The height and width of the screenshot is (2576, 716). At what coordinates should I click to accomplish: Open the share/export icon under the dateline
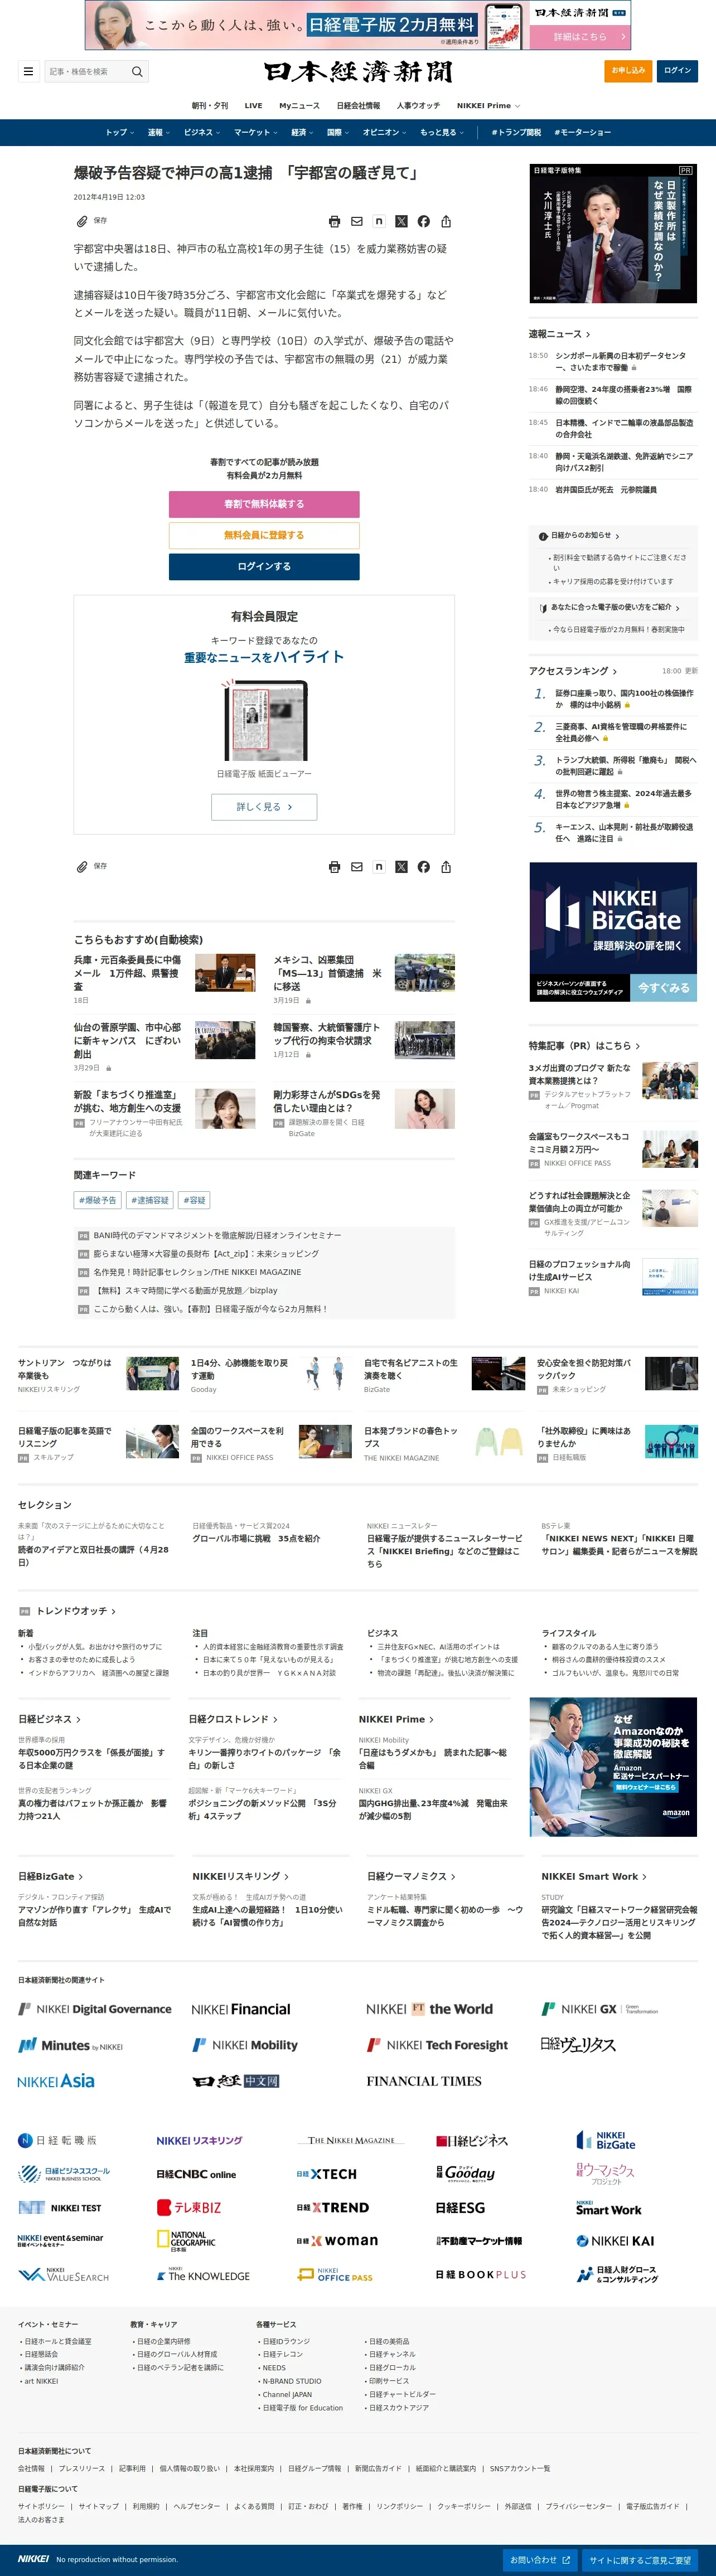[446, 221]
